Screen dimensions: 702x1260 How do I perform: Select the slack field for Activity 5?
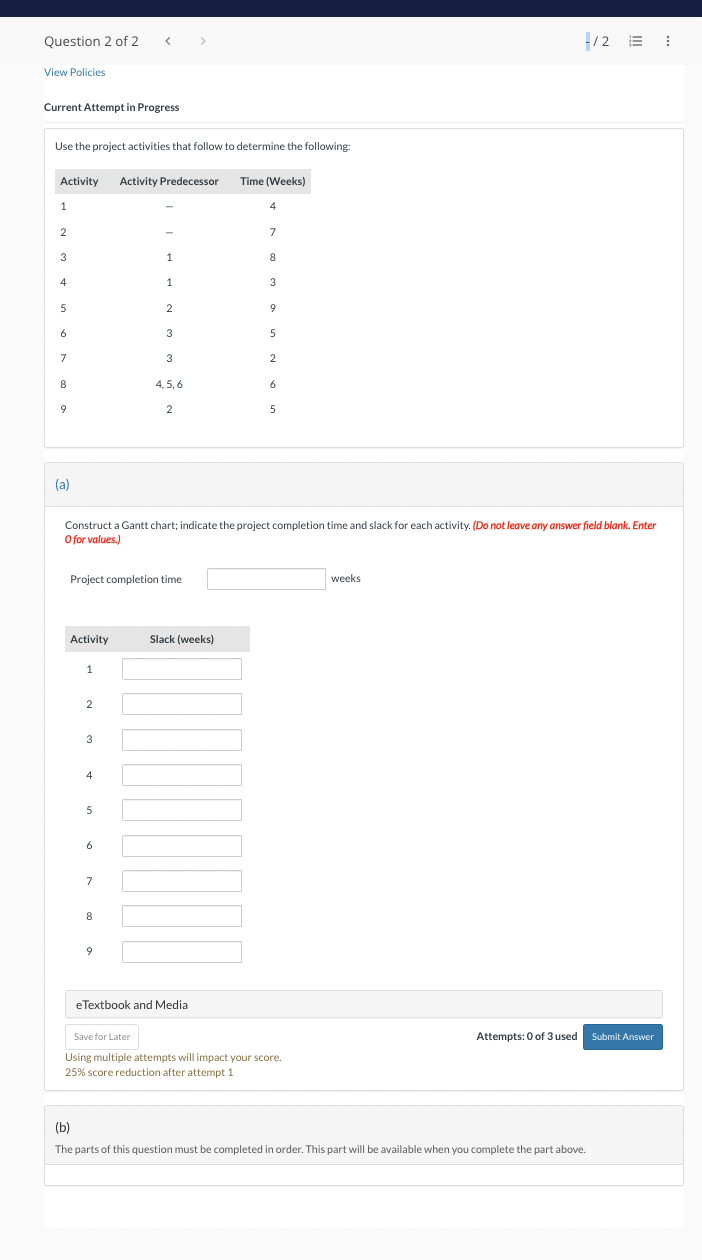pyautogui.click(x=181, y=810)
